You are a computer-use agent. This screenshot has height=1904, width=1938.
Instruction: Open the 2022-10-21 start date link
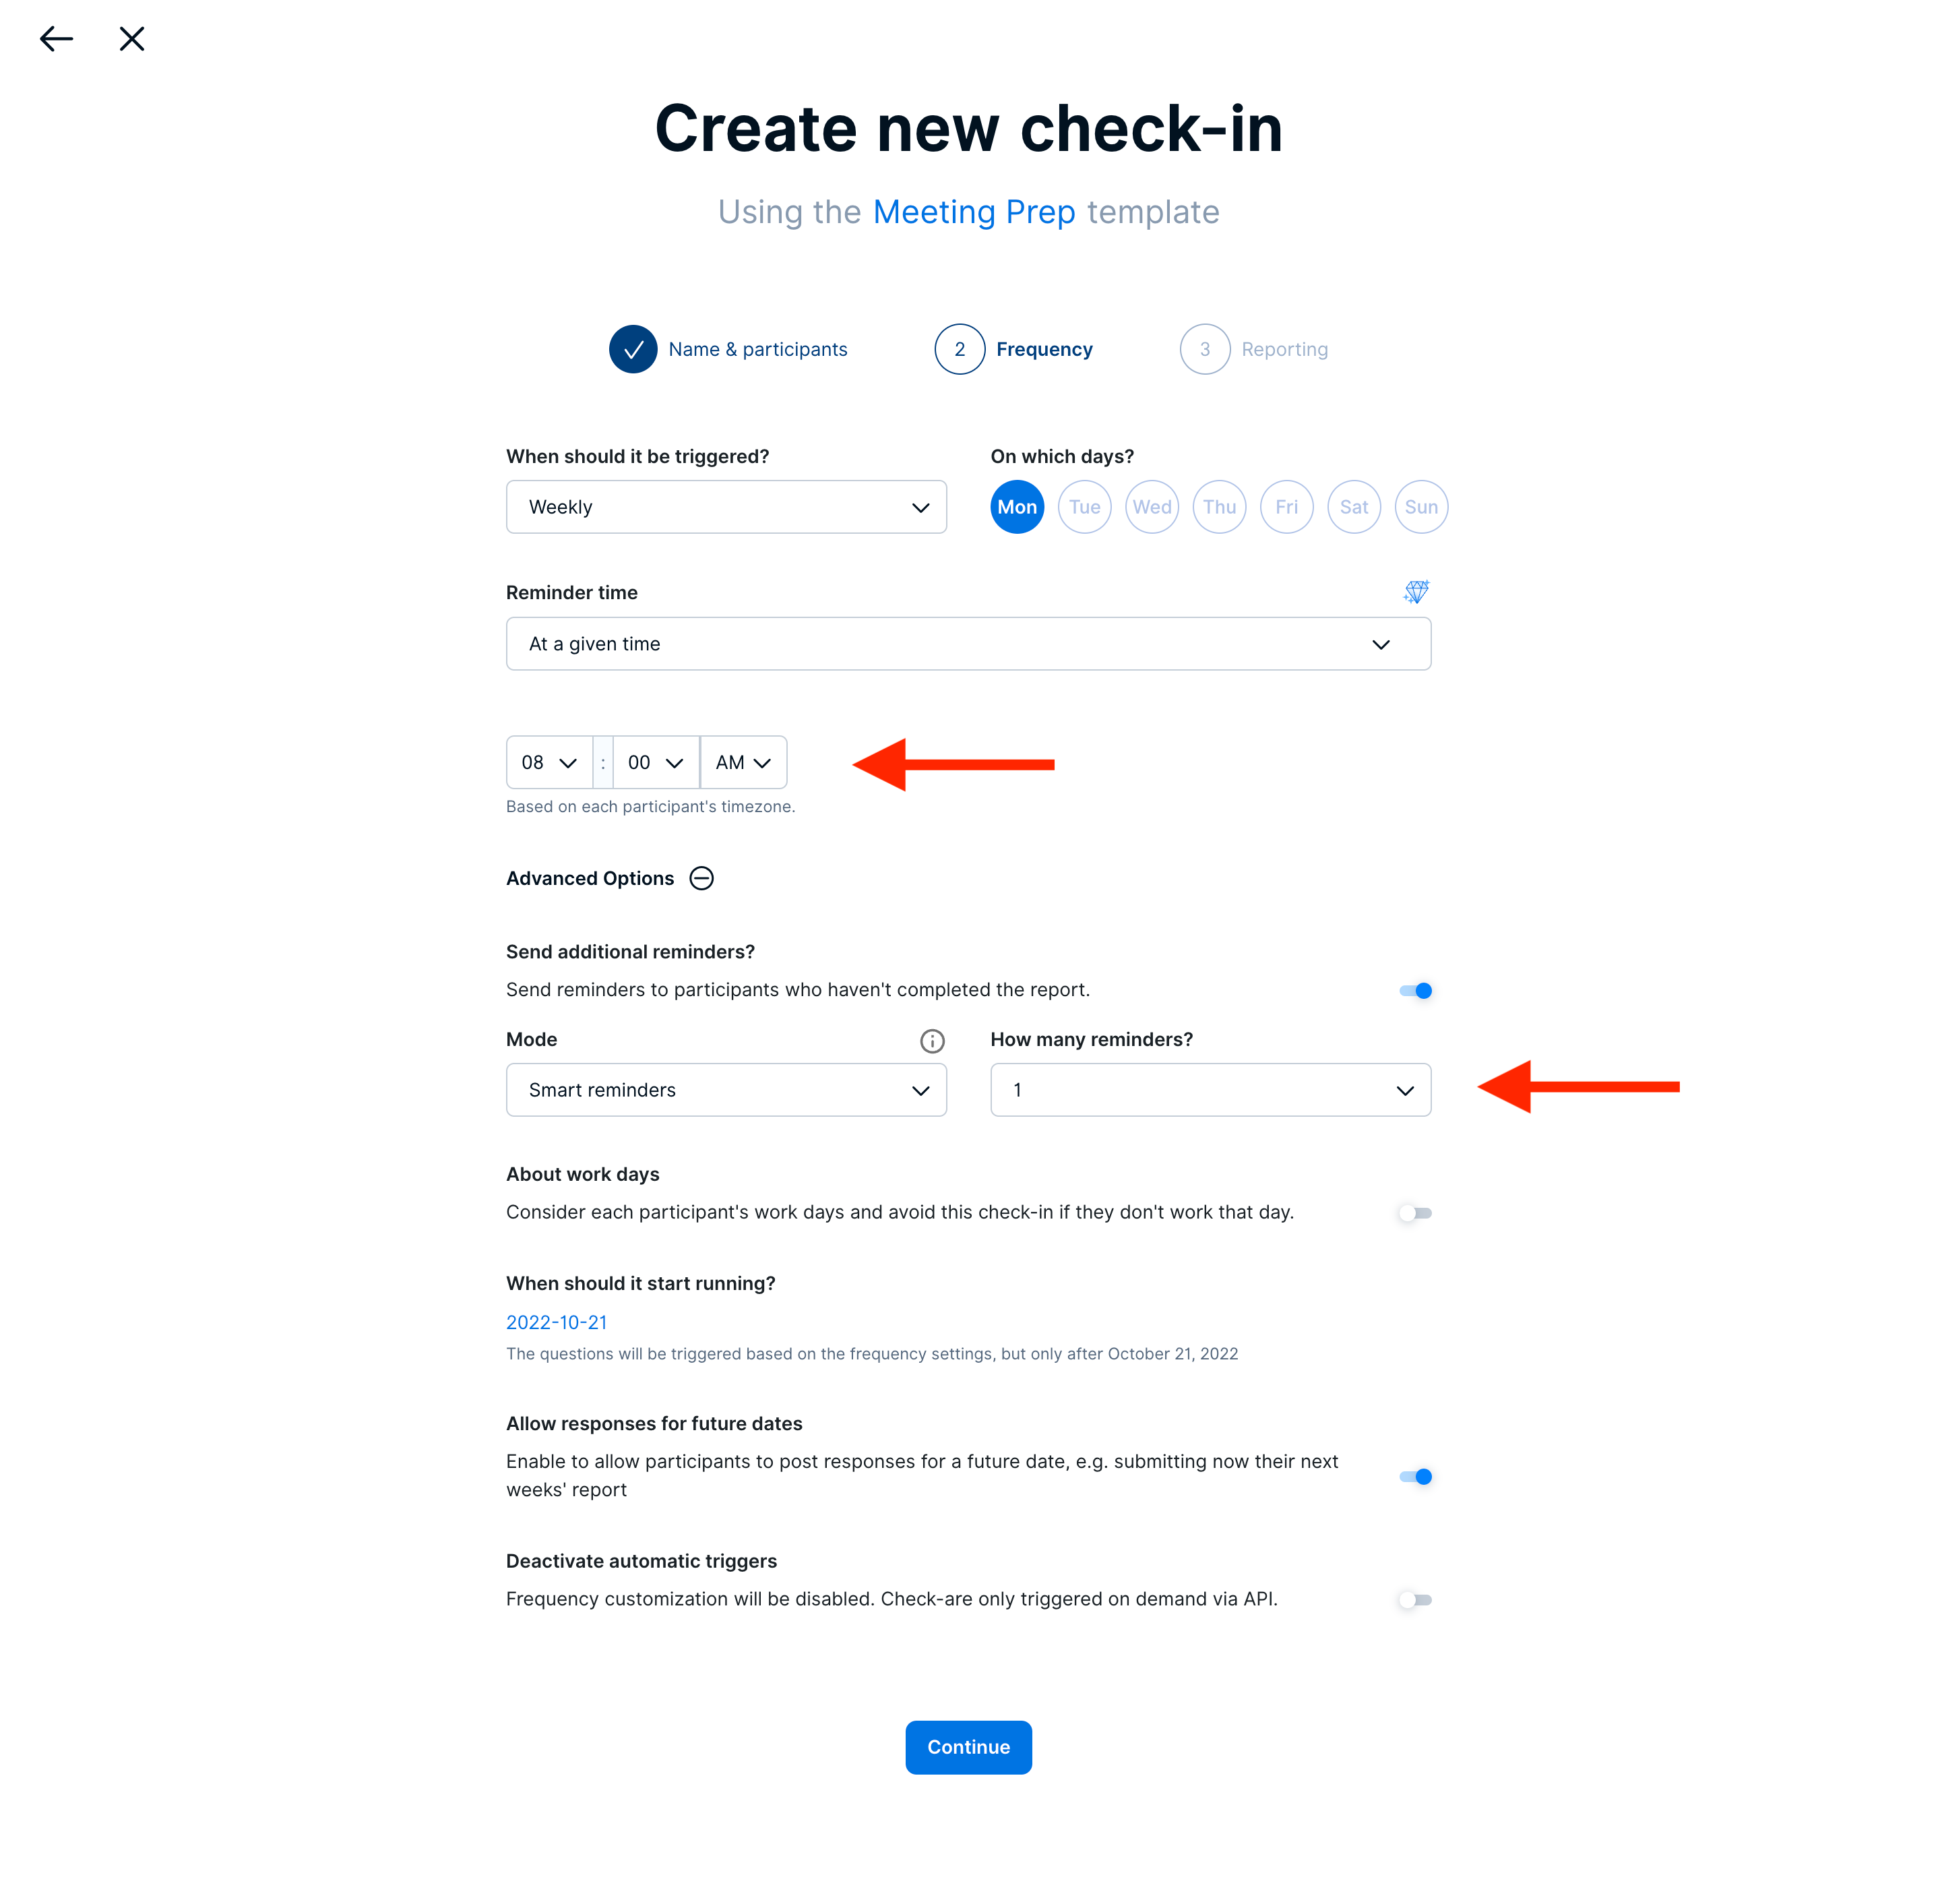556,1322
